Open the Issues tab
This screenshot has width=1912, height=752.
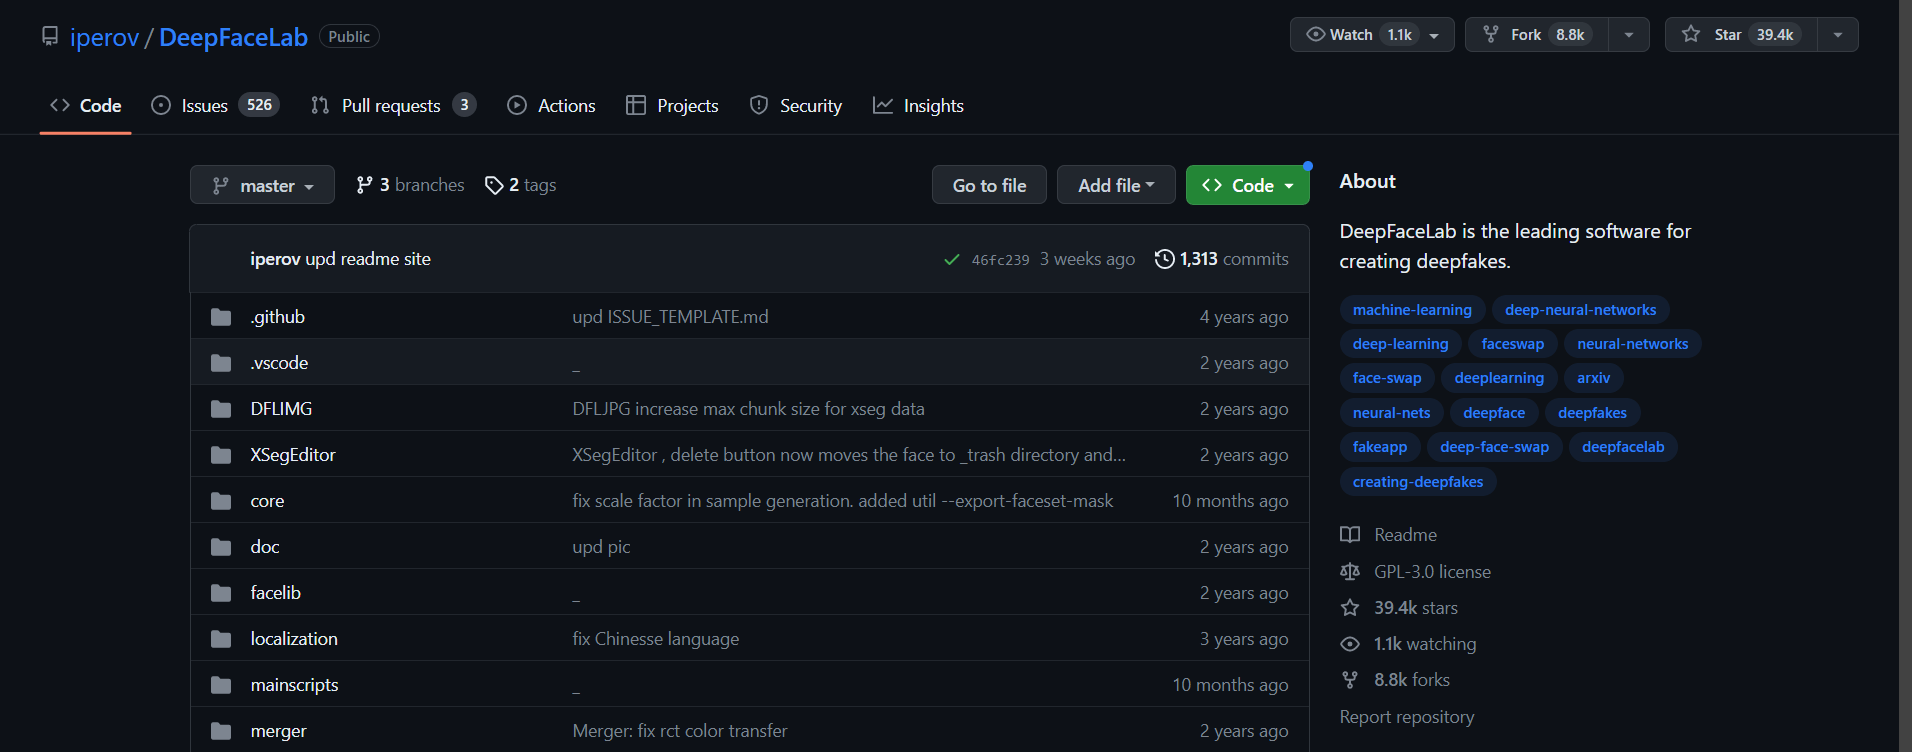(x=215, y=106)
